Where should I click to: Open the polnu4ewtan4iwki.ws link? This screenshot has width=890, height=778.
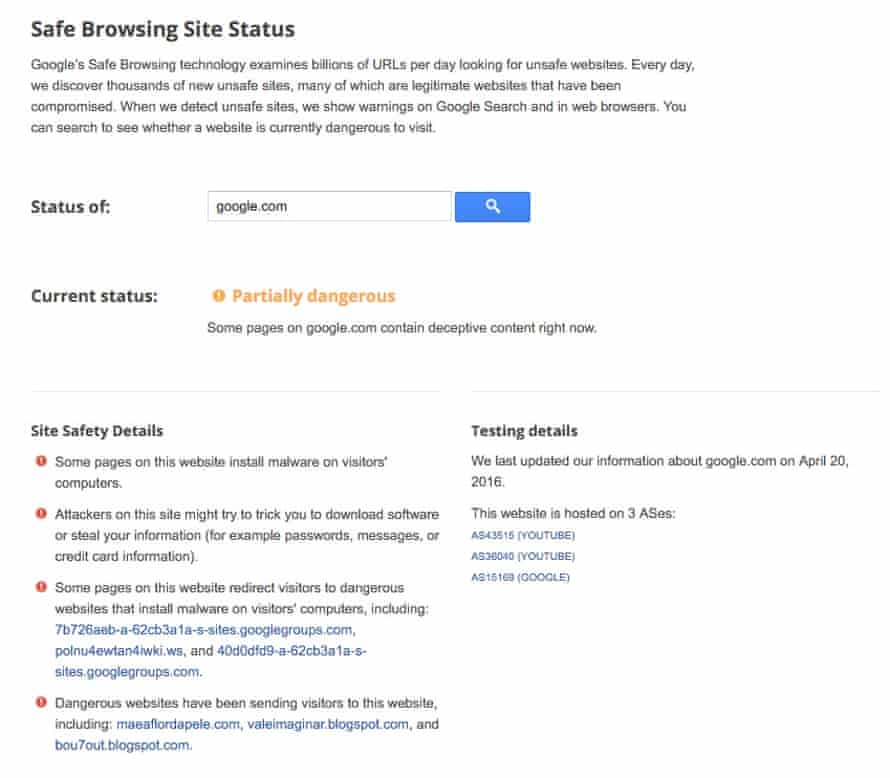pyautogui.click(x=117, y=650)
